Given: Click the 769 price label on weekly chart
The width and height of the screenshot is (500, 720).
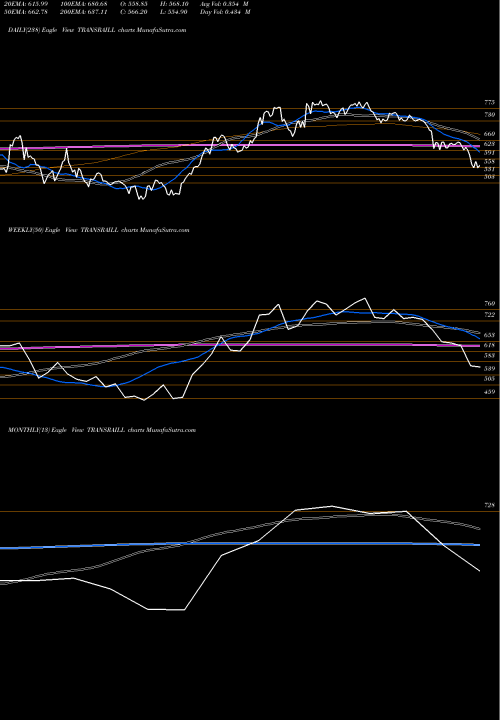Looking at the screenshot, I should click(x=489, y=304).
